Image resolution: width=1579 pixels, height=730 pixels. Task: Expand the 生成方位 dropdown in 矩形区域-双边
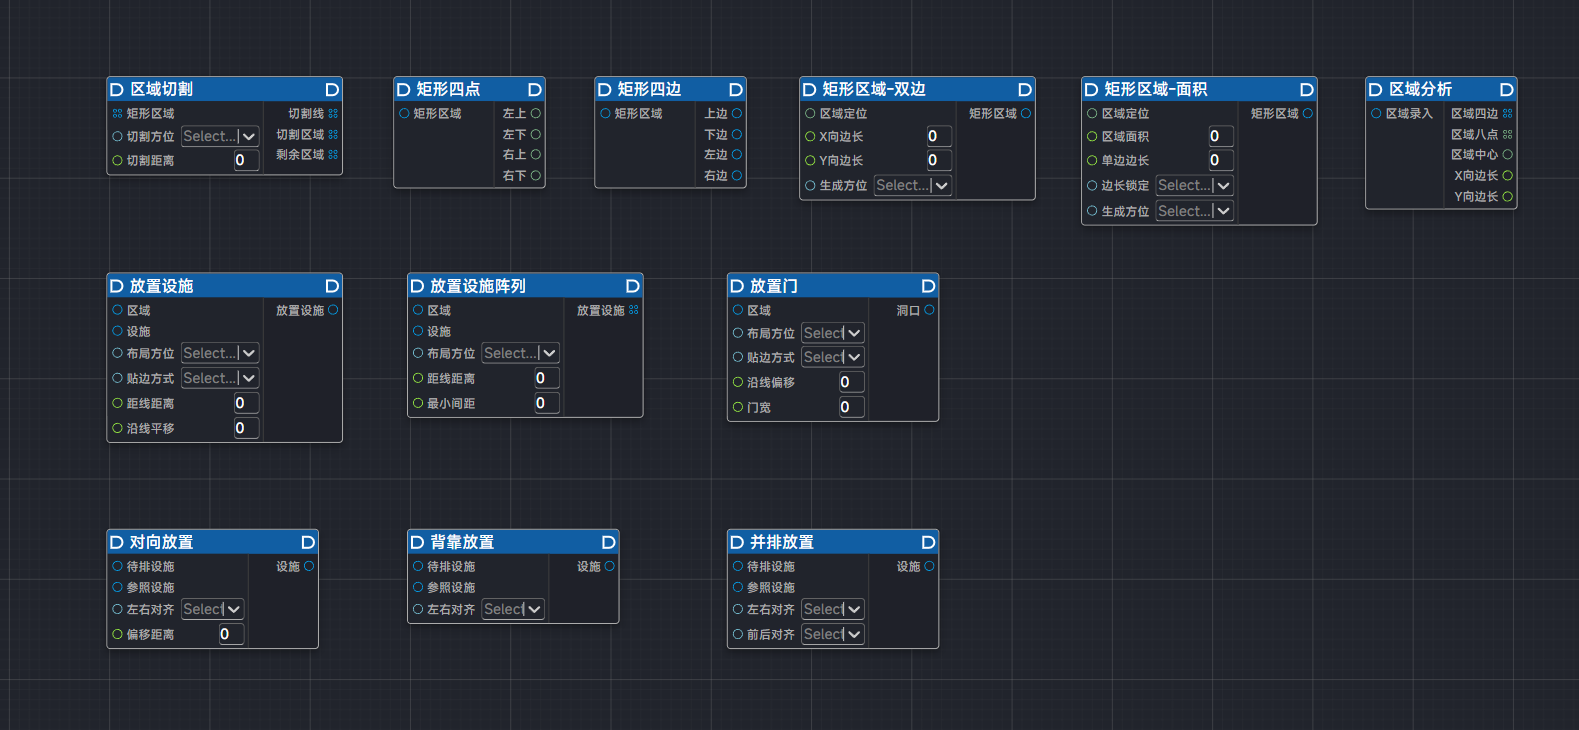[912, 186]
